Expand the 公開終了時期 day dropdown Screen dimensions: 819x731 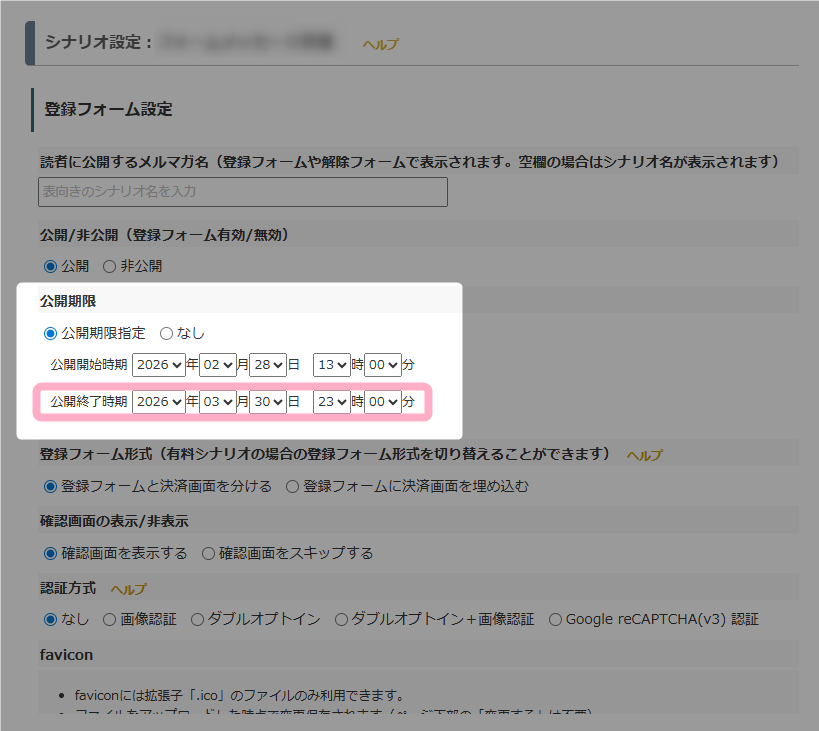click(268, 402)
